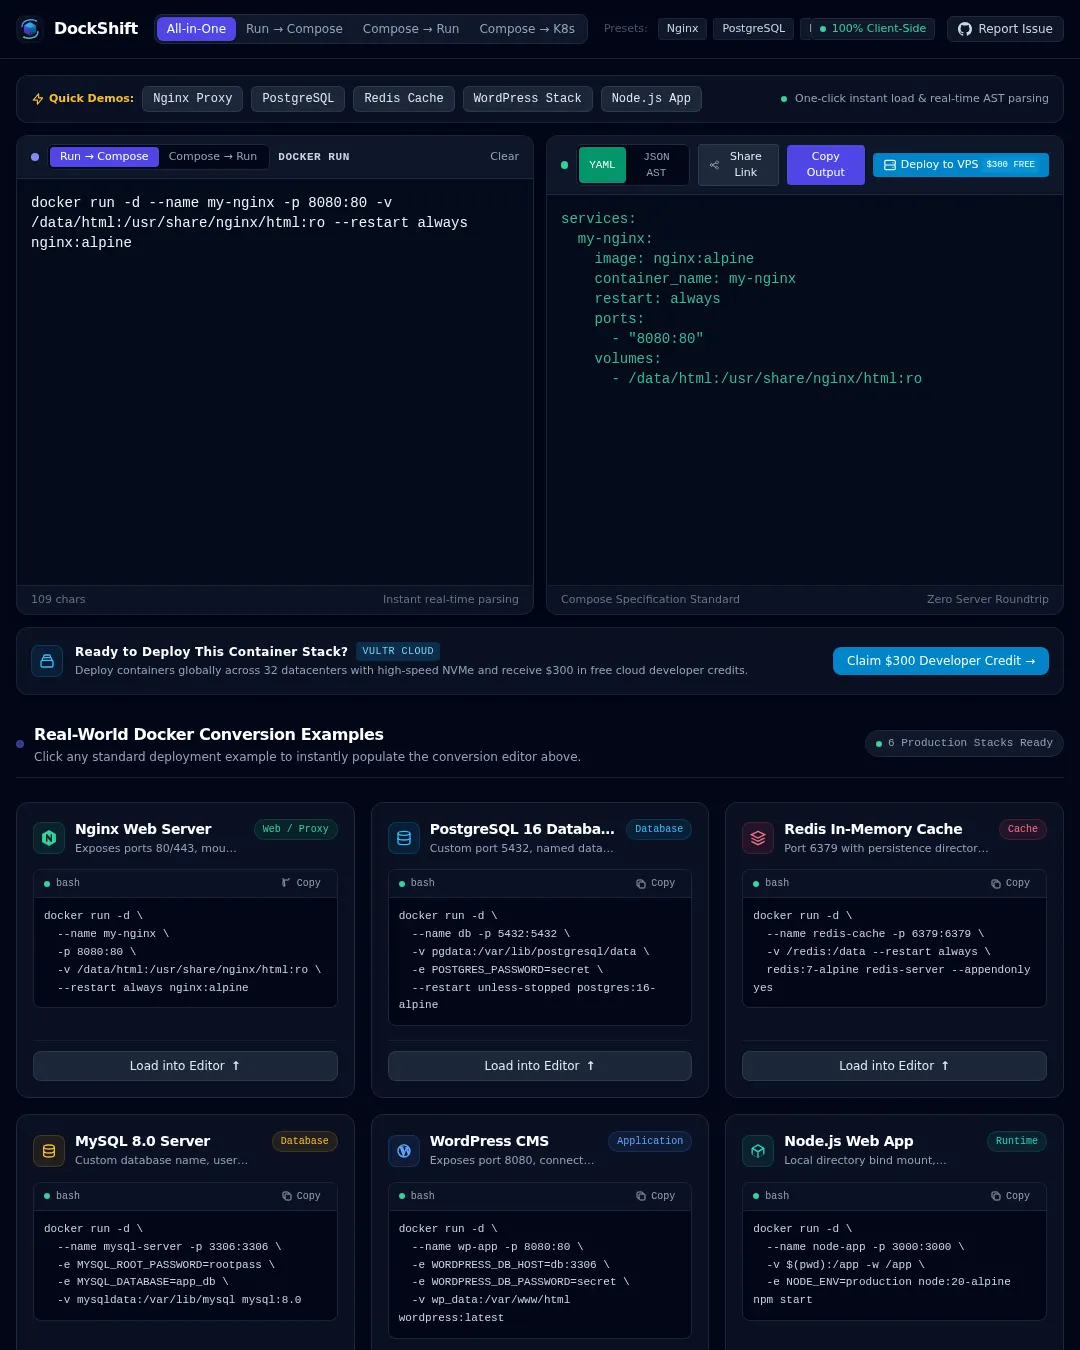Open the Compose → K8s tab
1080x1350 pixels.
[527, 29]
